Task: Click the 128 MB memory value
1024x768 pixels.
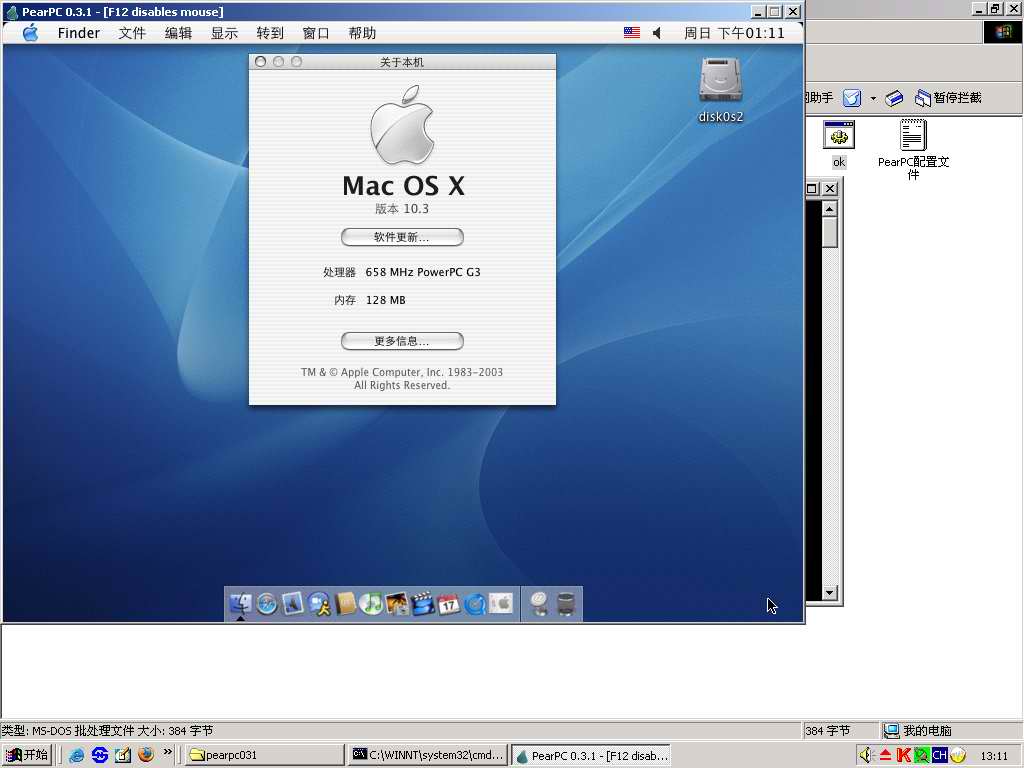Action: click(385, 300)
